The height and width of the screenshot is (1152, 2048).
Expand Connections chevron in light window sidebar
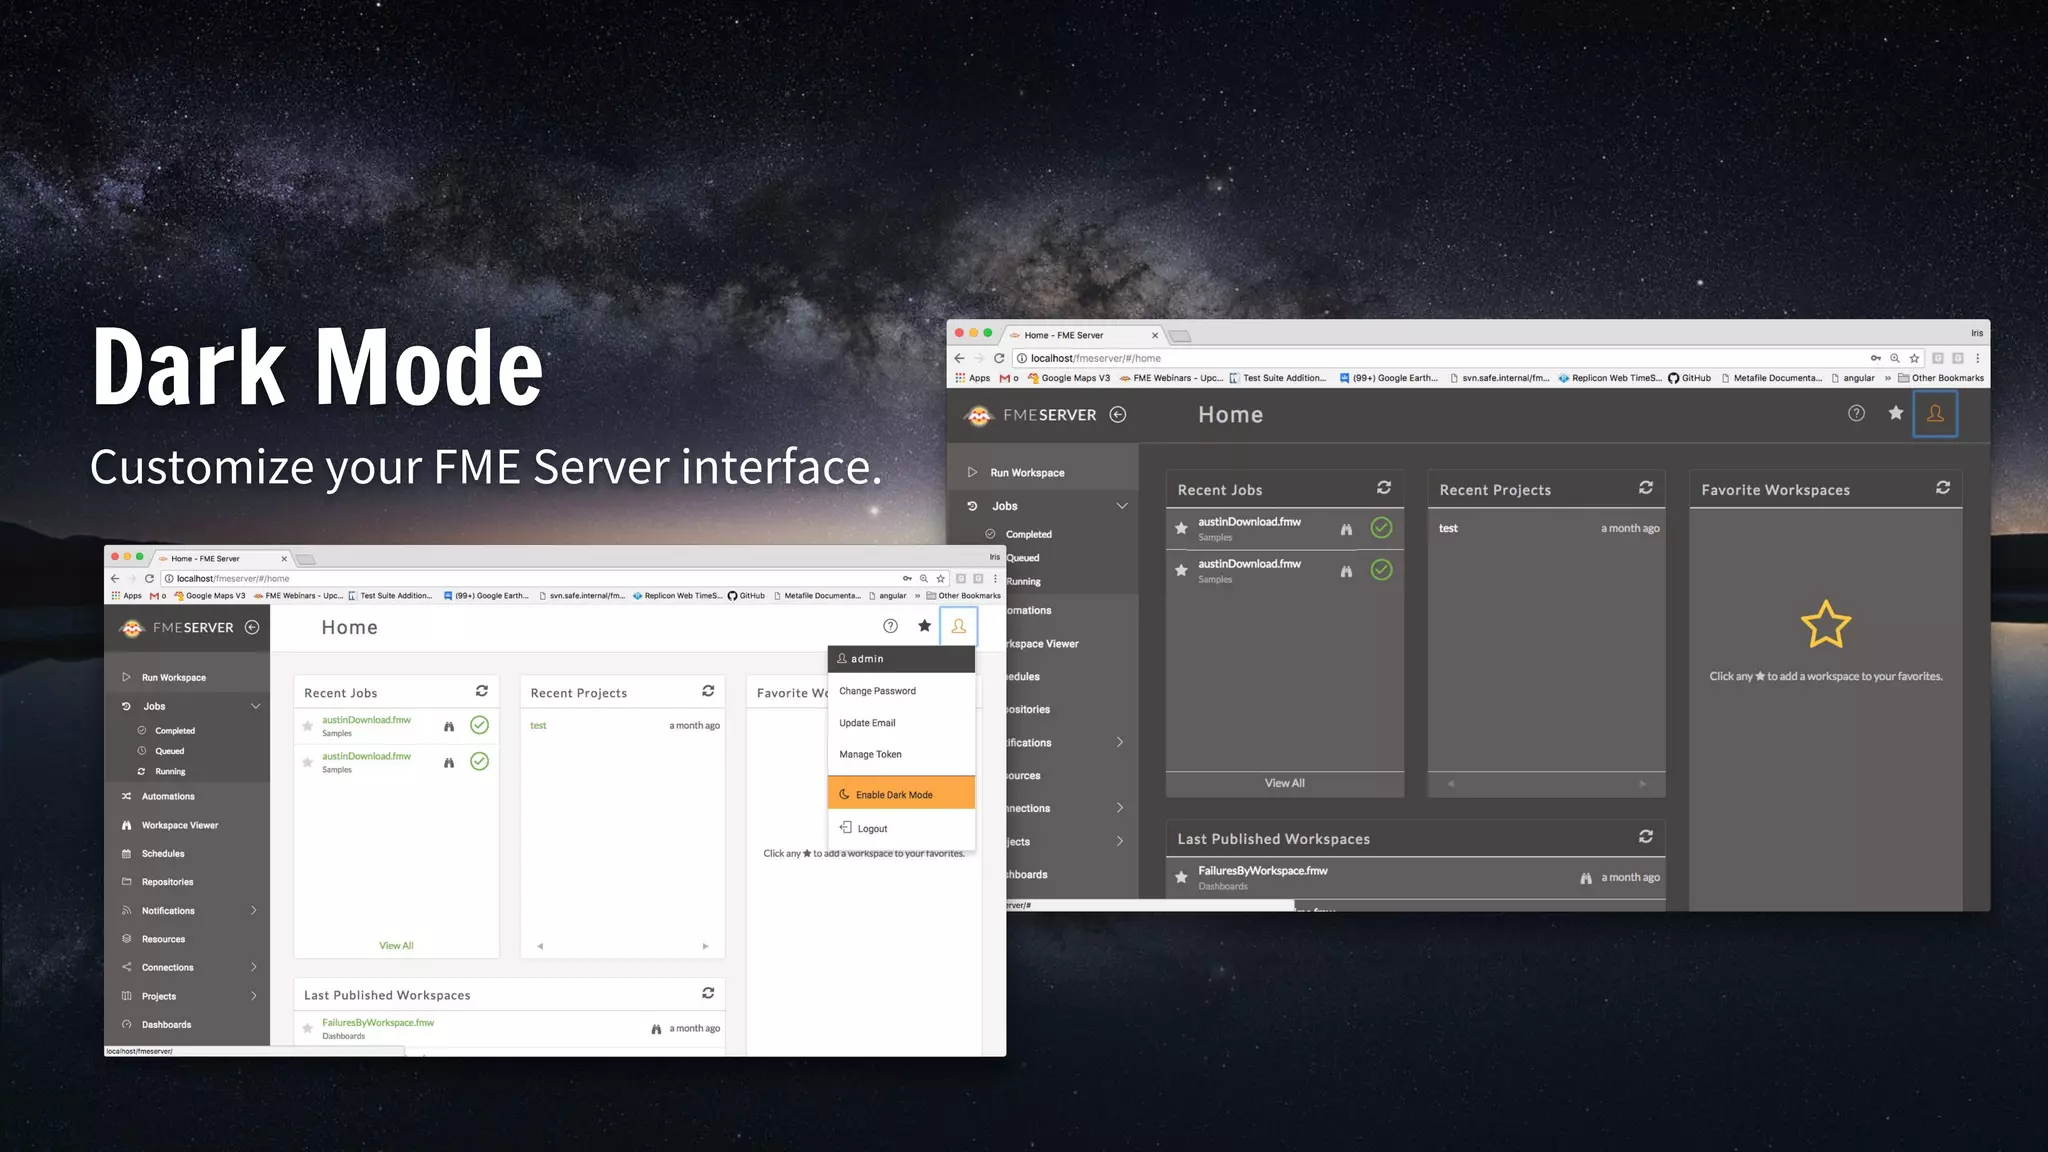tap(254, 967)
